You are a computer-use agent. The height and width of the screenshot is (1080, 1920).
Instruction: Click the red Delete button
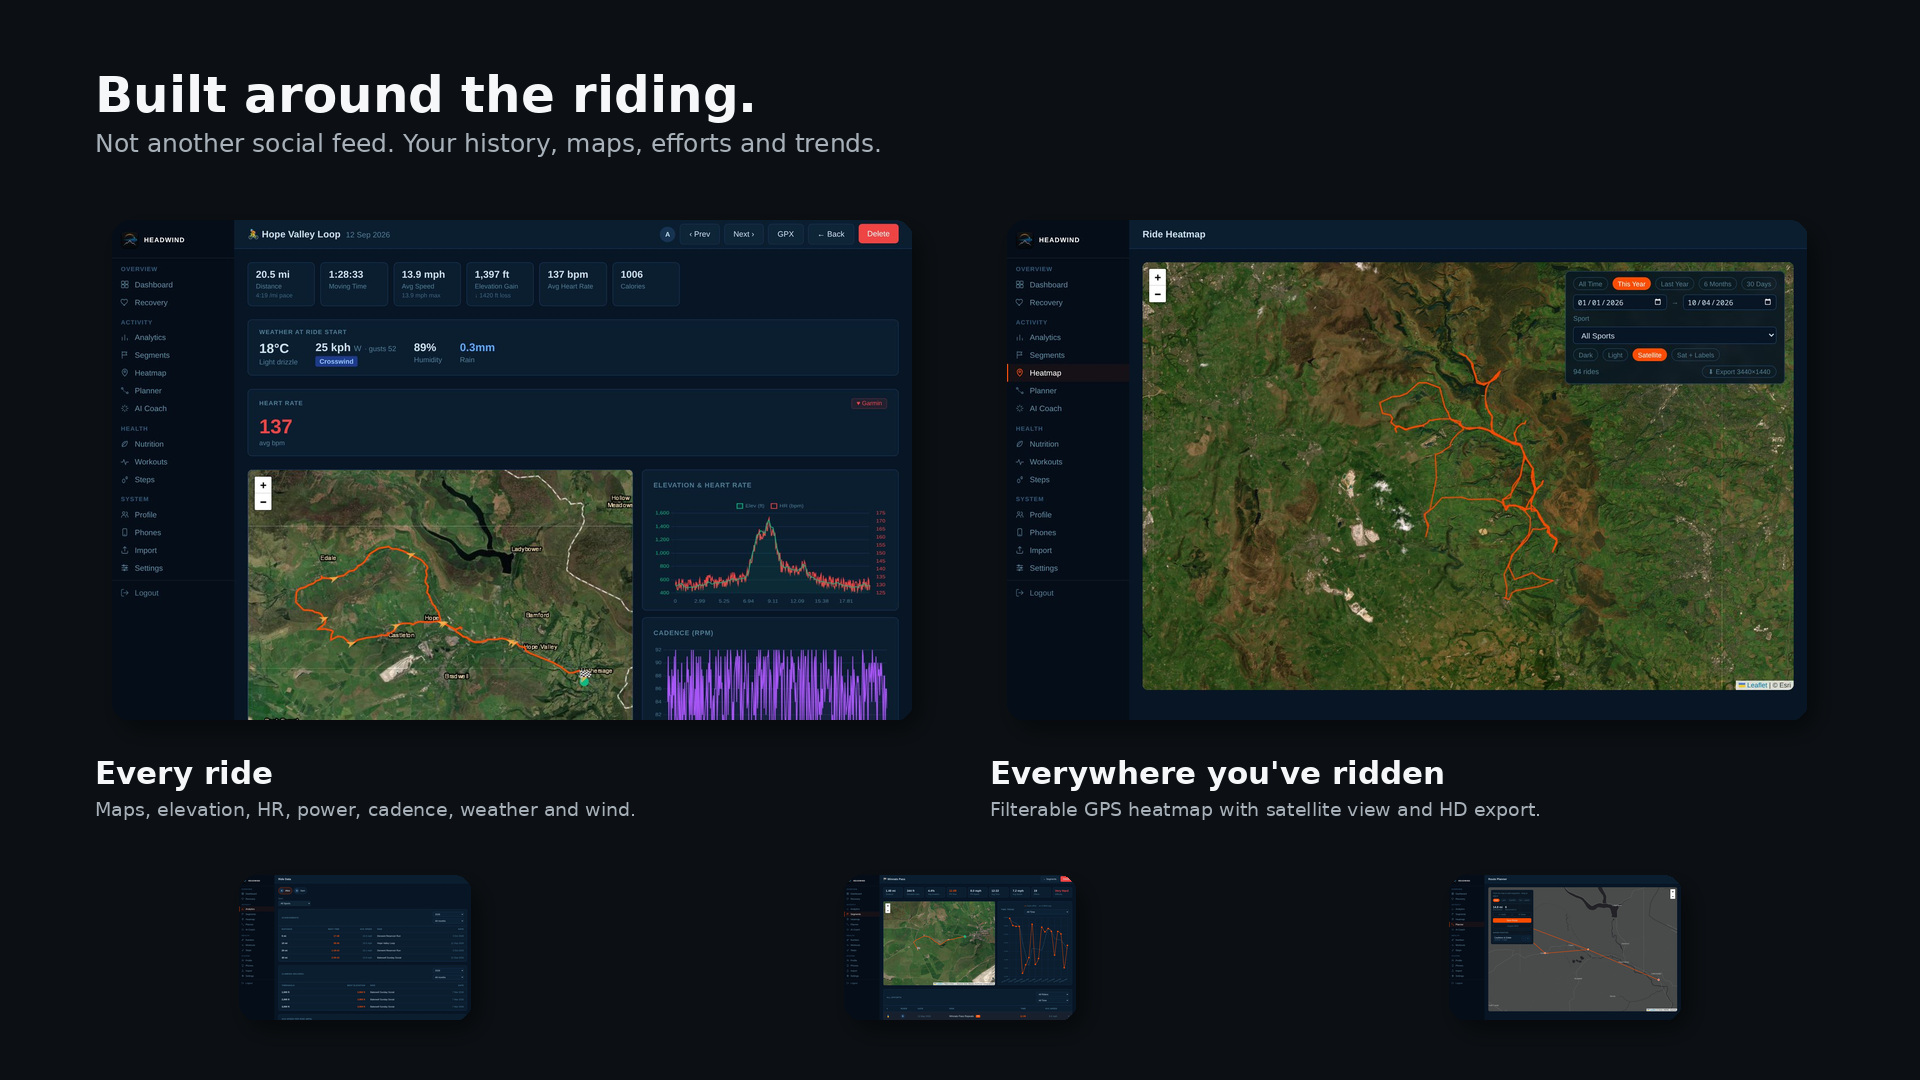[x=878, y=234]
